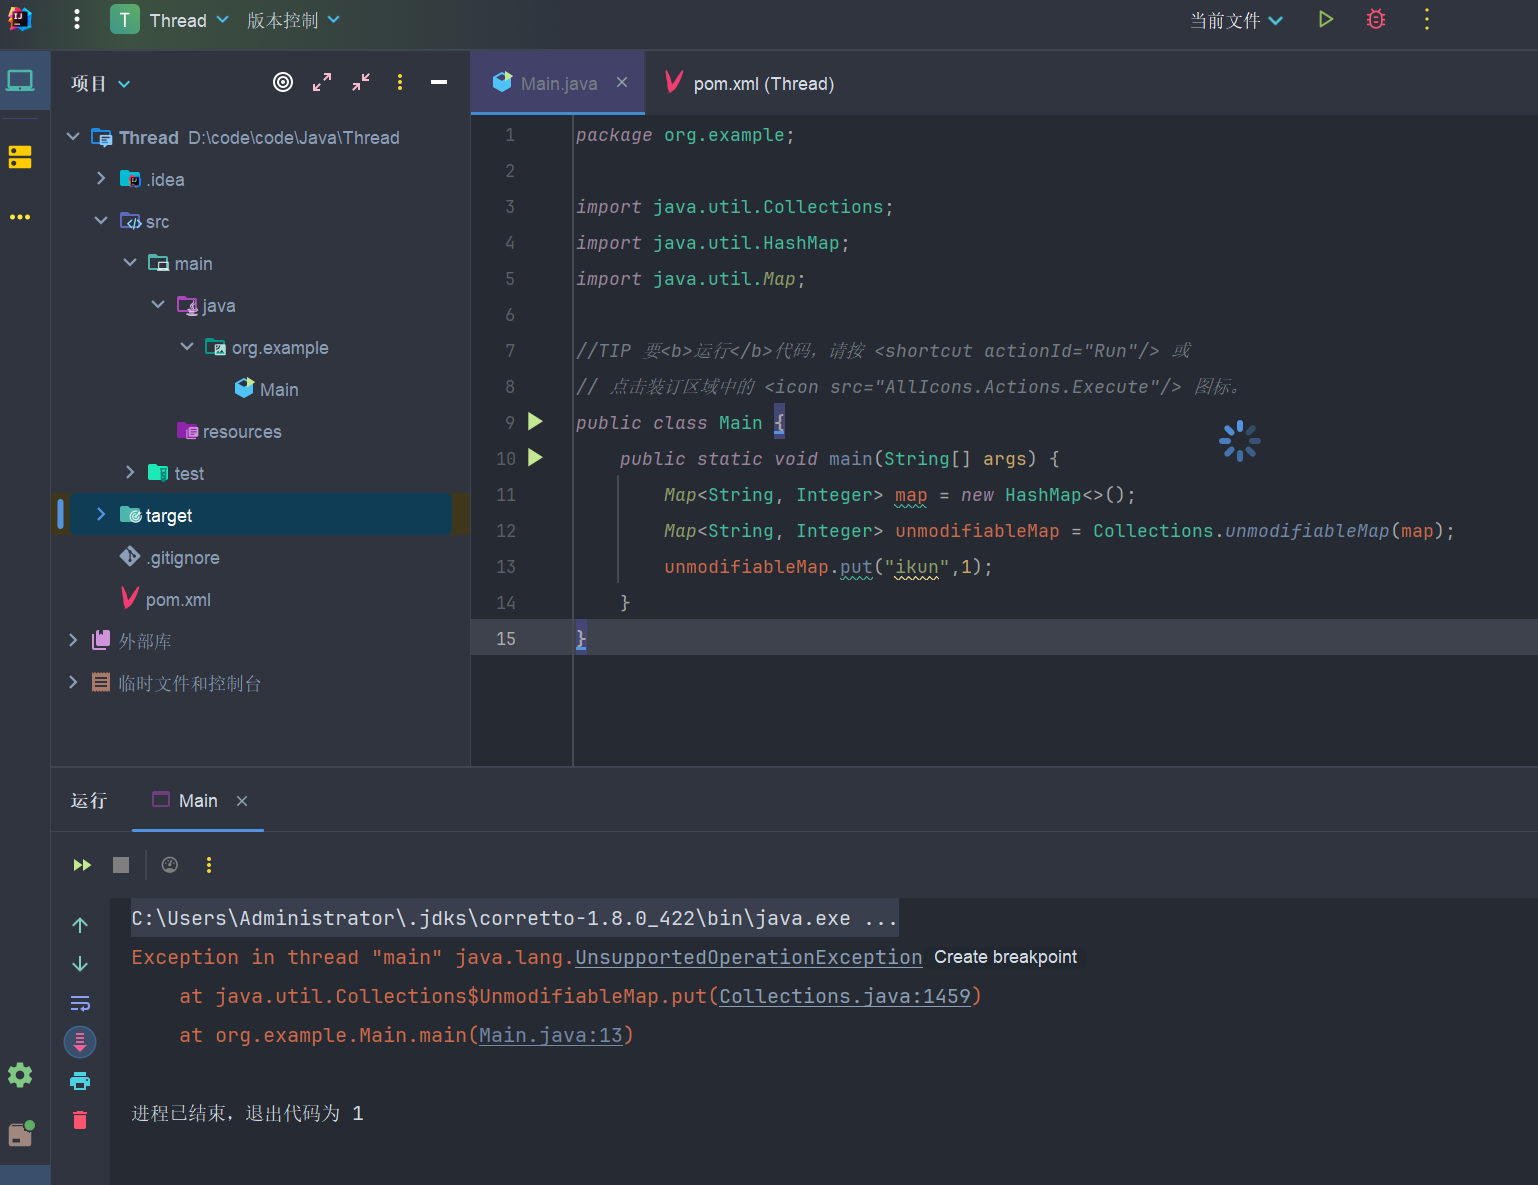Open more options in the Run toolbar
1538x1185 pixels.
[x=209, y=865]
